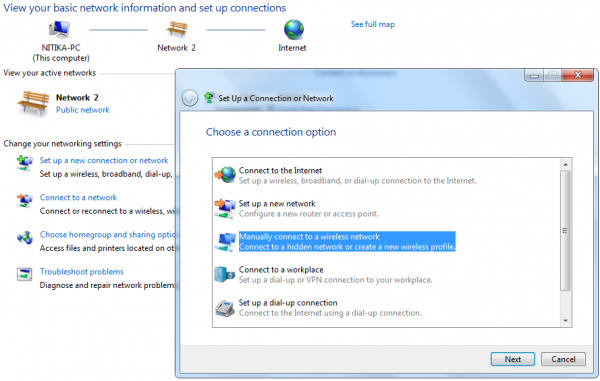Image resolution: width=600 pixels, height=381 pixels.
Task: Click the dial-up telephone icon
Action: tap(225, 308)
